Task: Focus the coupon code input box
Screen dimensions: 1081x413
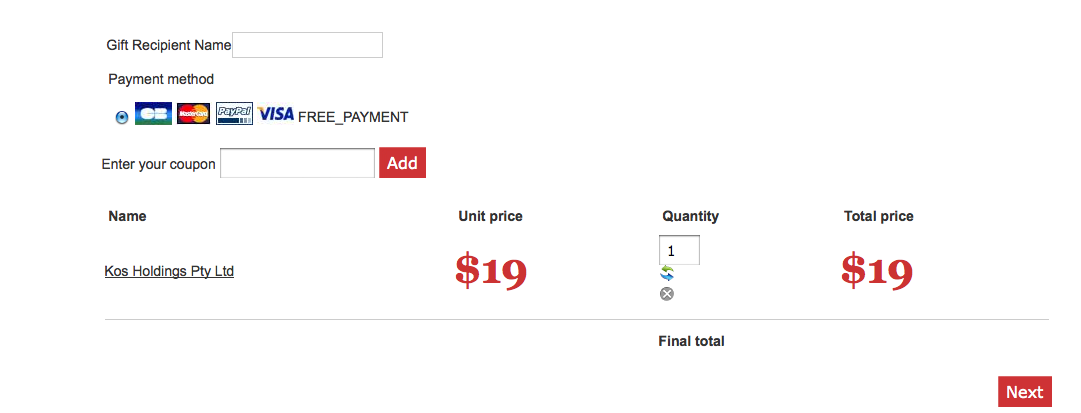Action: (x=297, y=163)
